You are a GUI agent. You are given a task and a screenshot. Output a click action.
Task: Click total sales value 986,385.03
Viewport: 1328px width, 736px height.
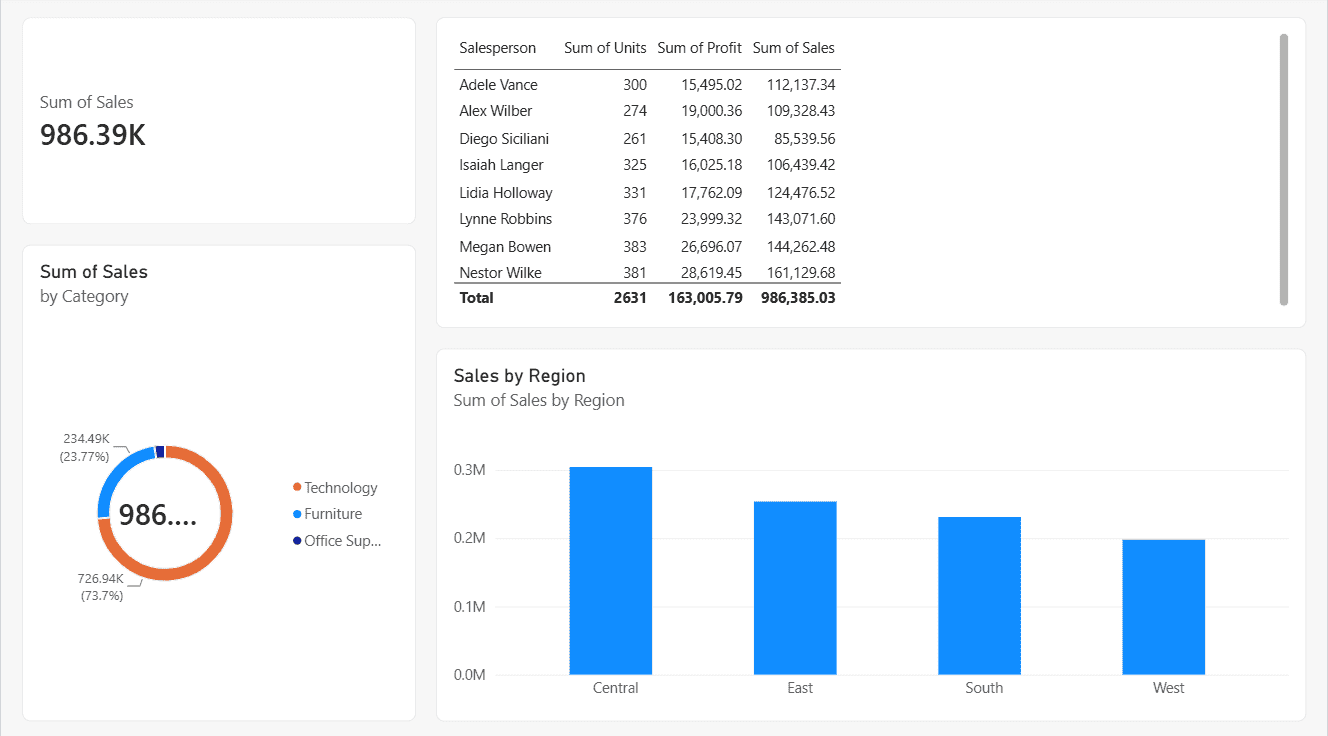pos(798,298)
